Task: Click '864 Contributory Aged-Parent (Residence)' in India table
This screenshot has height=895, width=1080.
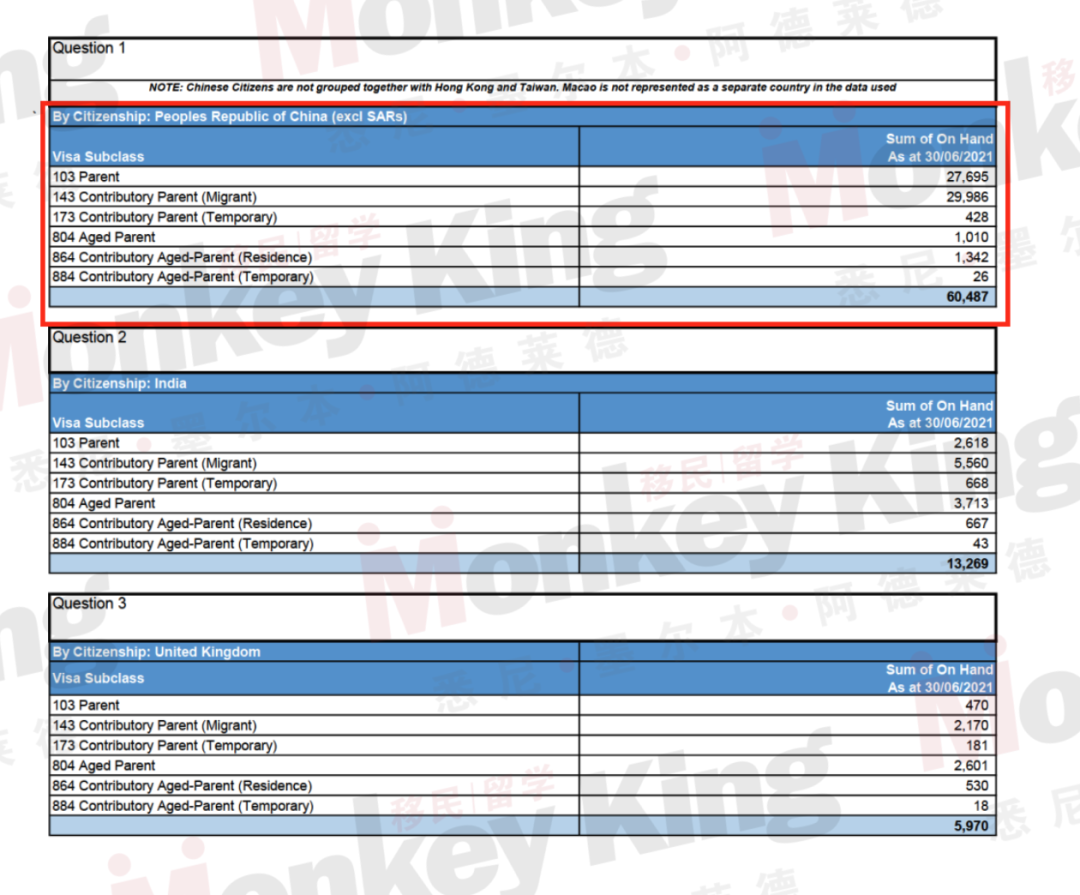Action: pyautogui.click(x=182, y=524)
